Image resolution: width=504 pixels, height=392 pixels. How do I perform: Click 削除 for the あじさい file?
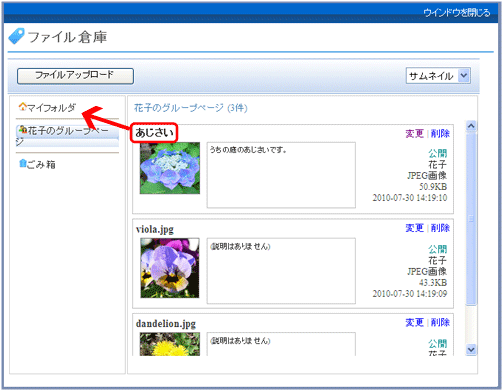[x=440, y=133]
